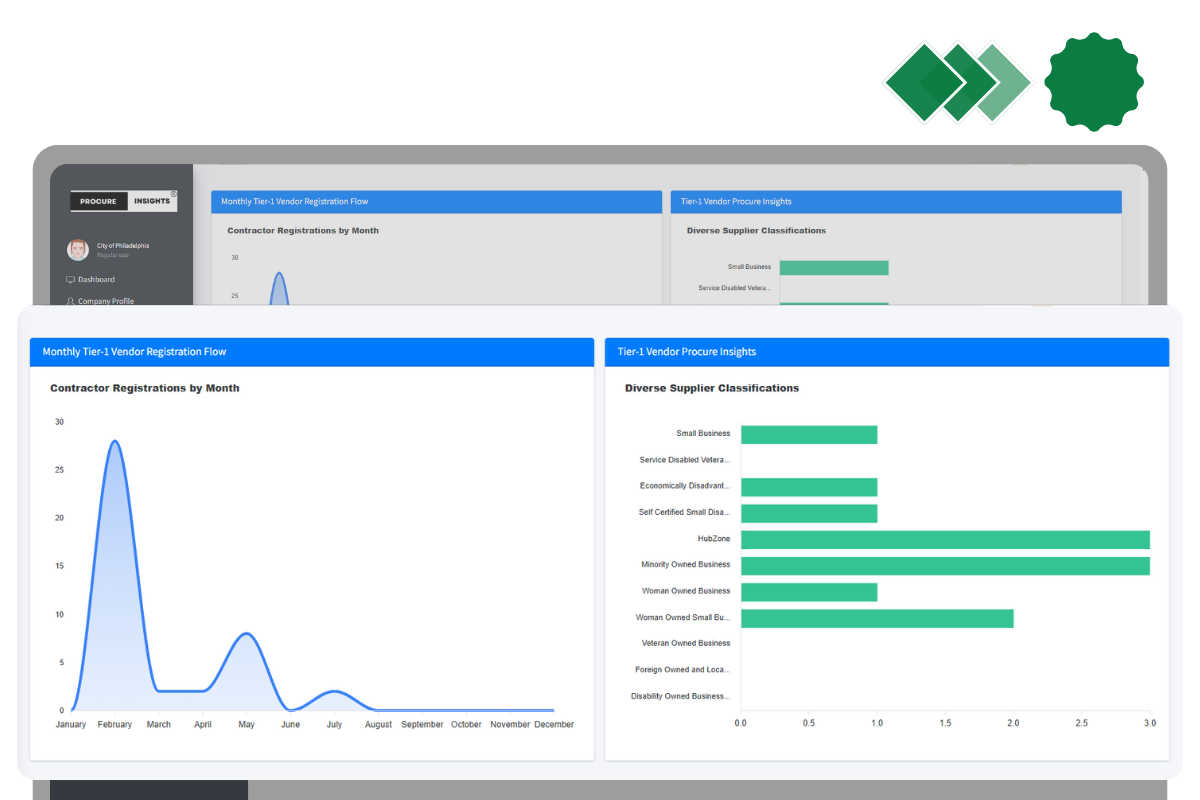Click the Woman Owned Small Business bar
Viewport: 1200px width, 800px height.
click(877, 618)
